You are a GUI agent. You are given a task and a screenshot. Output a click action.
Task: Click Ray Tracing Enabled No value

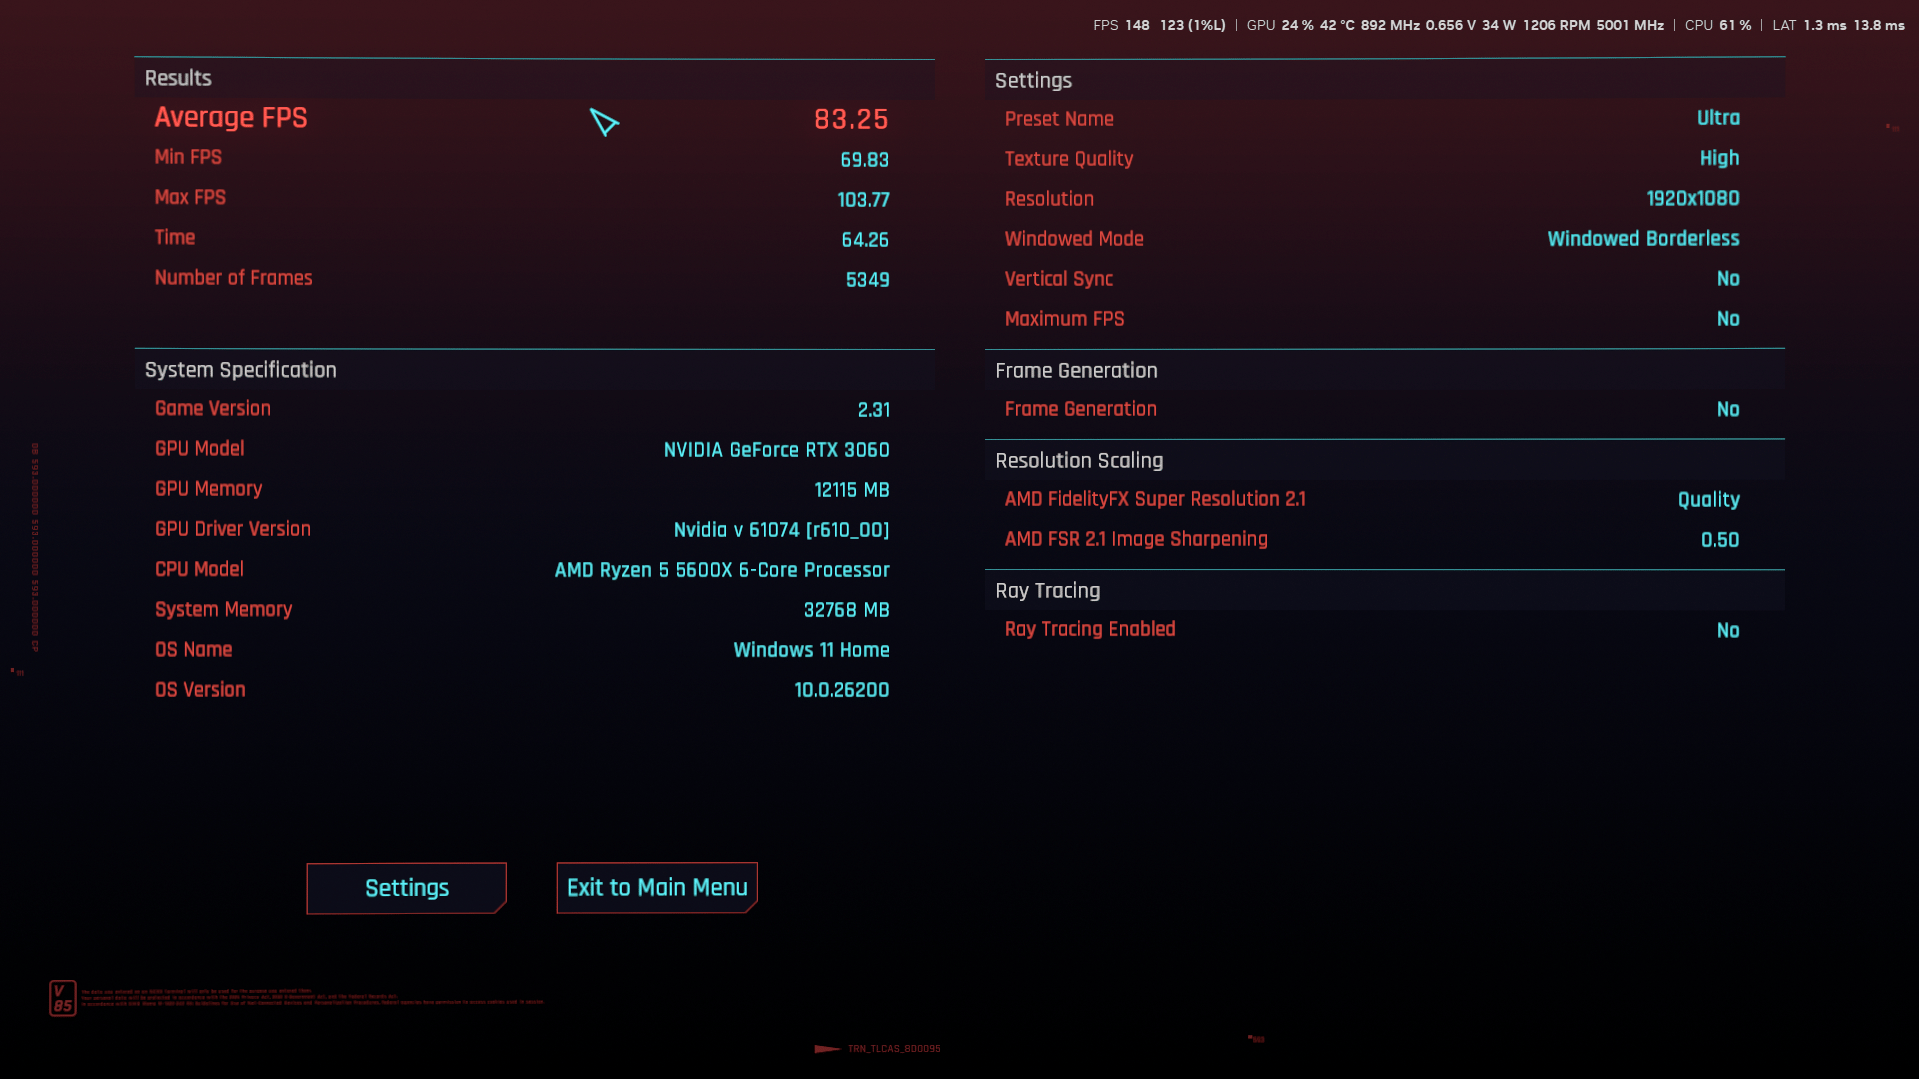tap(1728, 631)
